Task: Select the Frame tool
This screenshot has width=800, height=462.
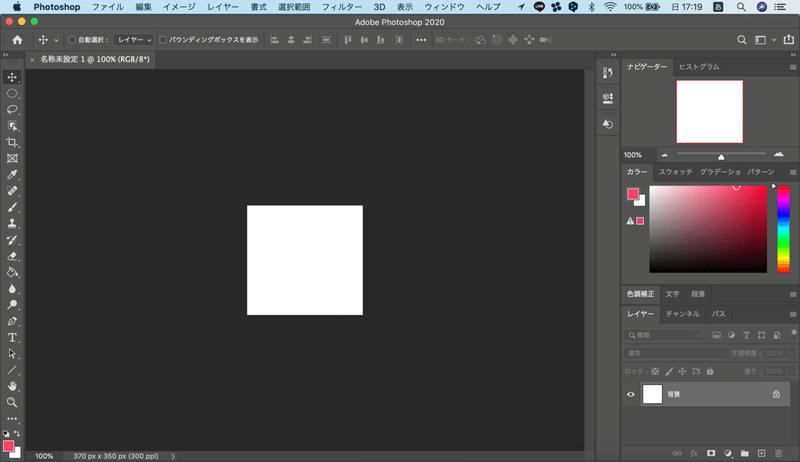Action: click(12, 159)
